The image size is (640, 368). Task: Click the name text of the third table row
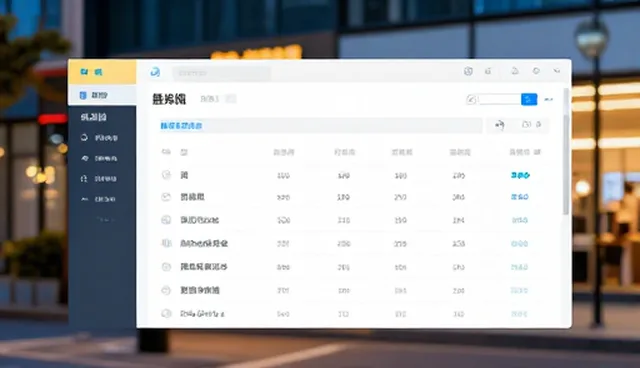click(200, 220)
